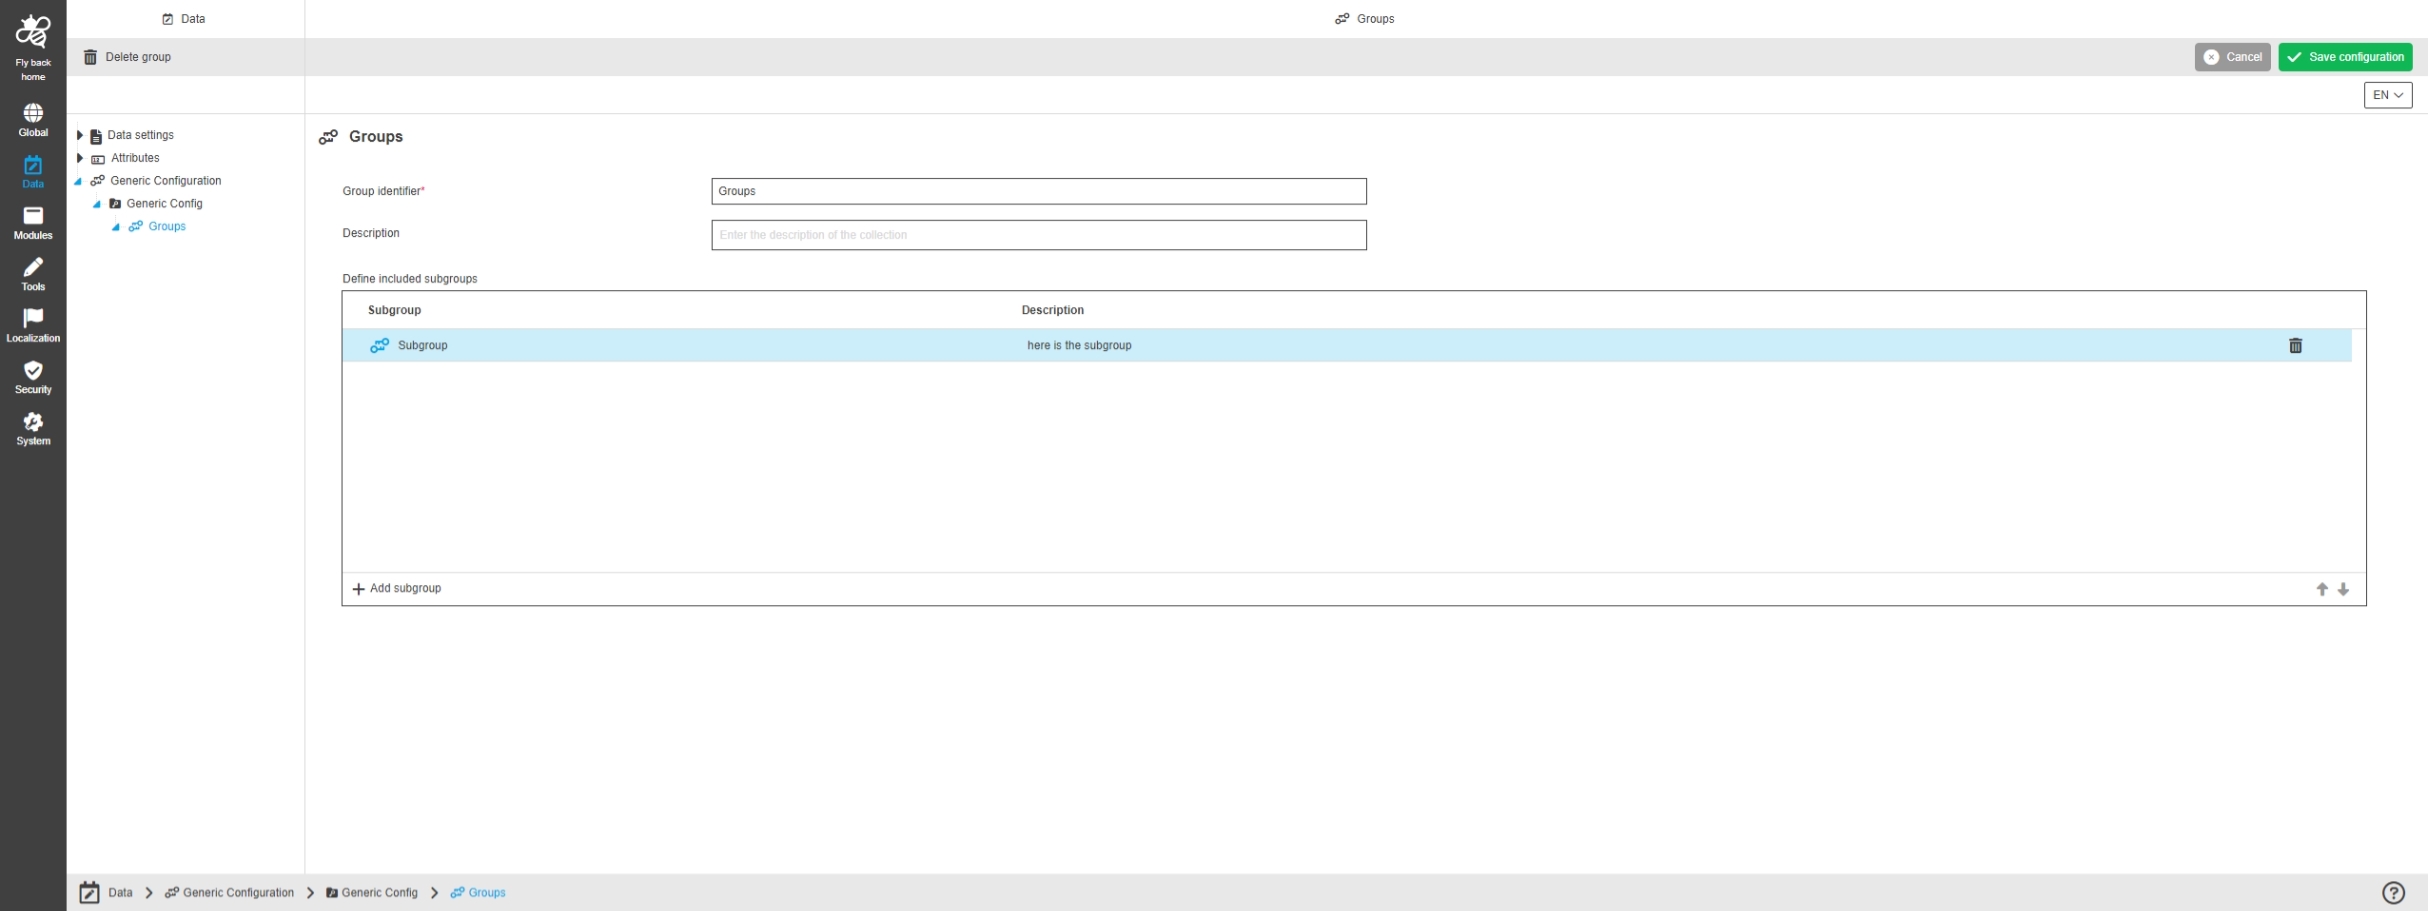Go to Data in the breadcrumb
The image size is (2428, 911).
120,893
